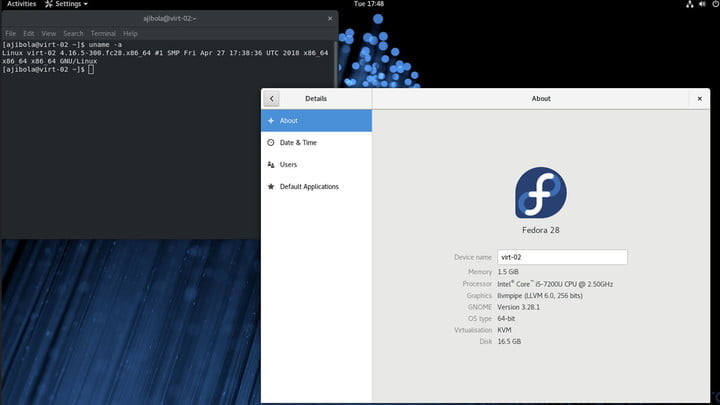Click the Fedora logo image

click(x=540, y=192)
